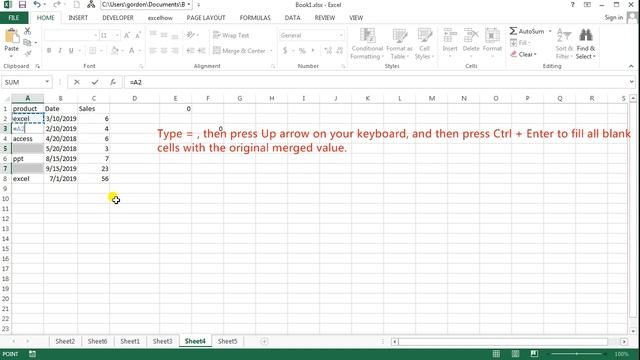Toggle center horizontal alignment
The width and height of the screenshot is (640, 360).
[x=164, y=51]
